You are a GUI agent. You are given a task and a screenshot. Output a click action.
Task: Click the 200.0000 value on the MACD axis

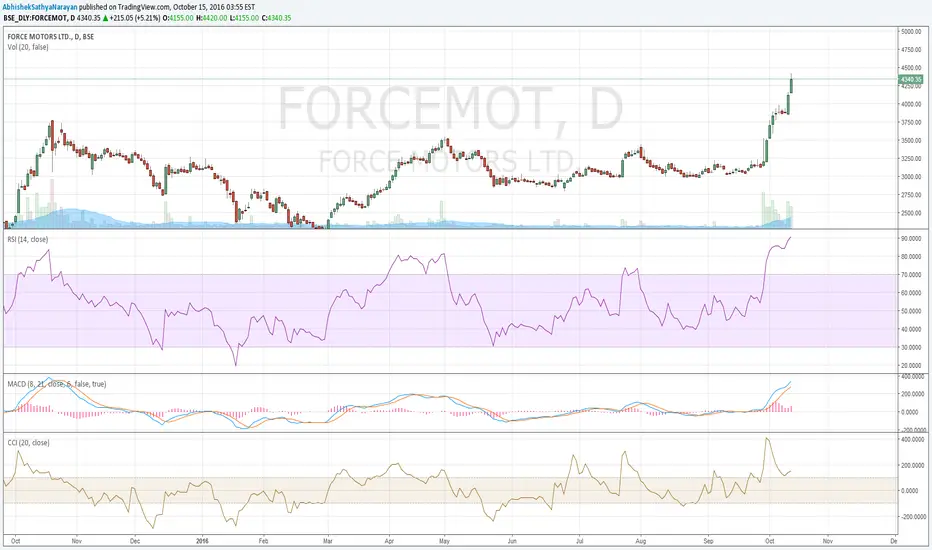click(x=912, y=394)
